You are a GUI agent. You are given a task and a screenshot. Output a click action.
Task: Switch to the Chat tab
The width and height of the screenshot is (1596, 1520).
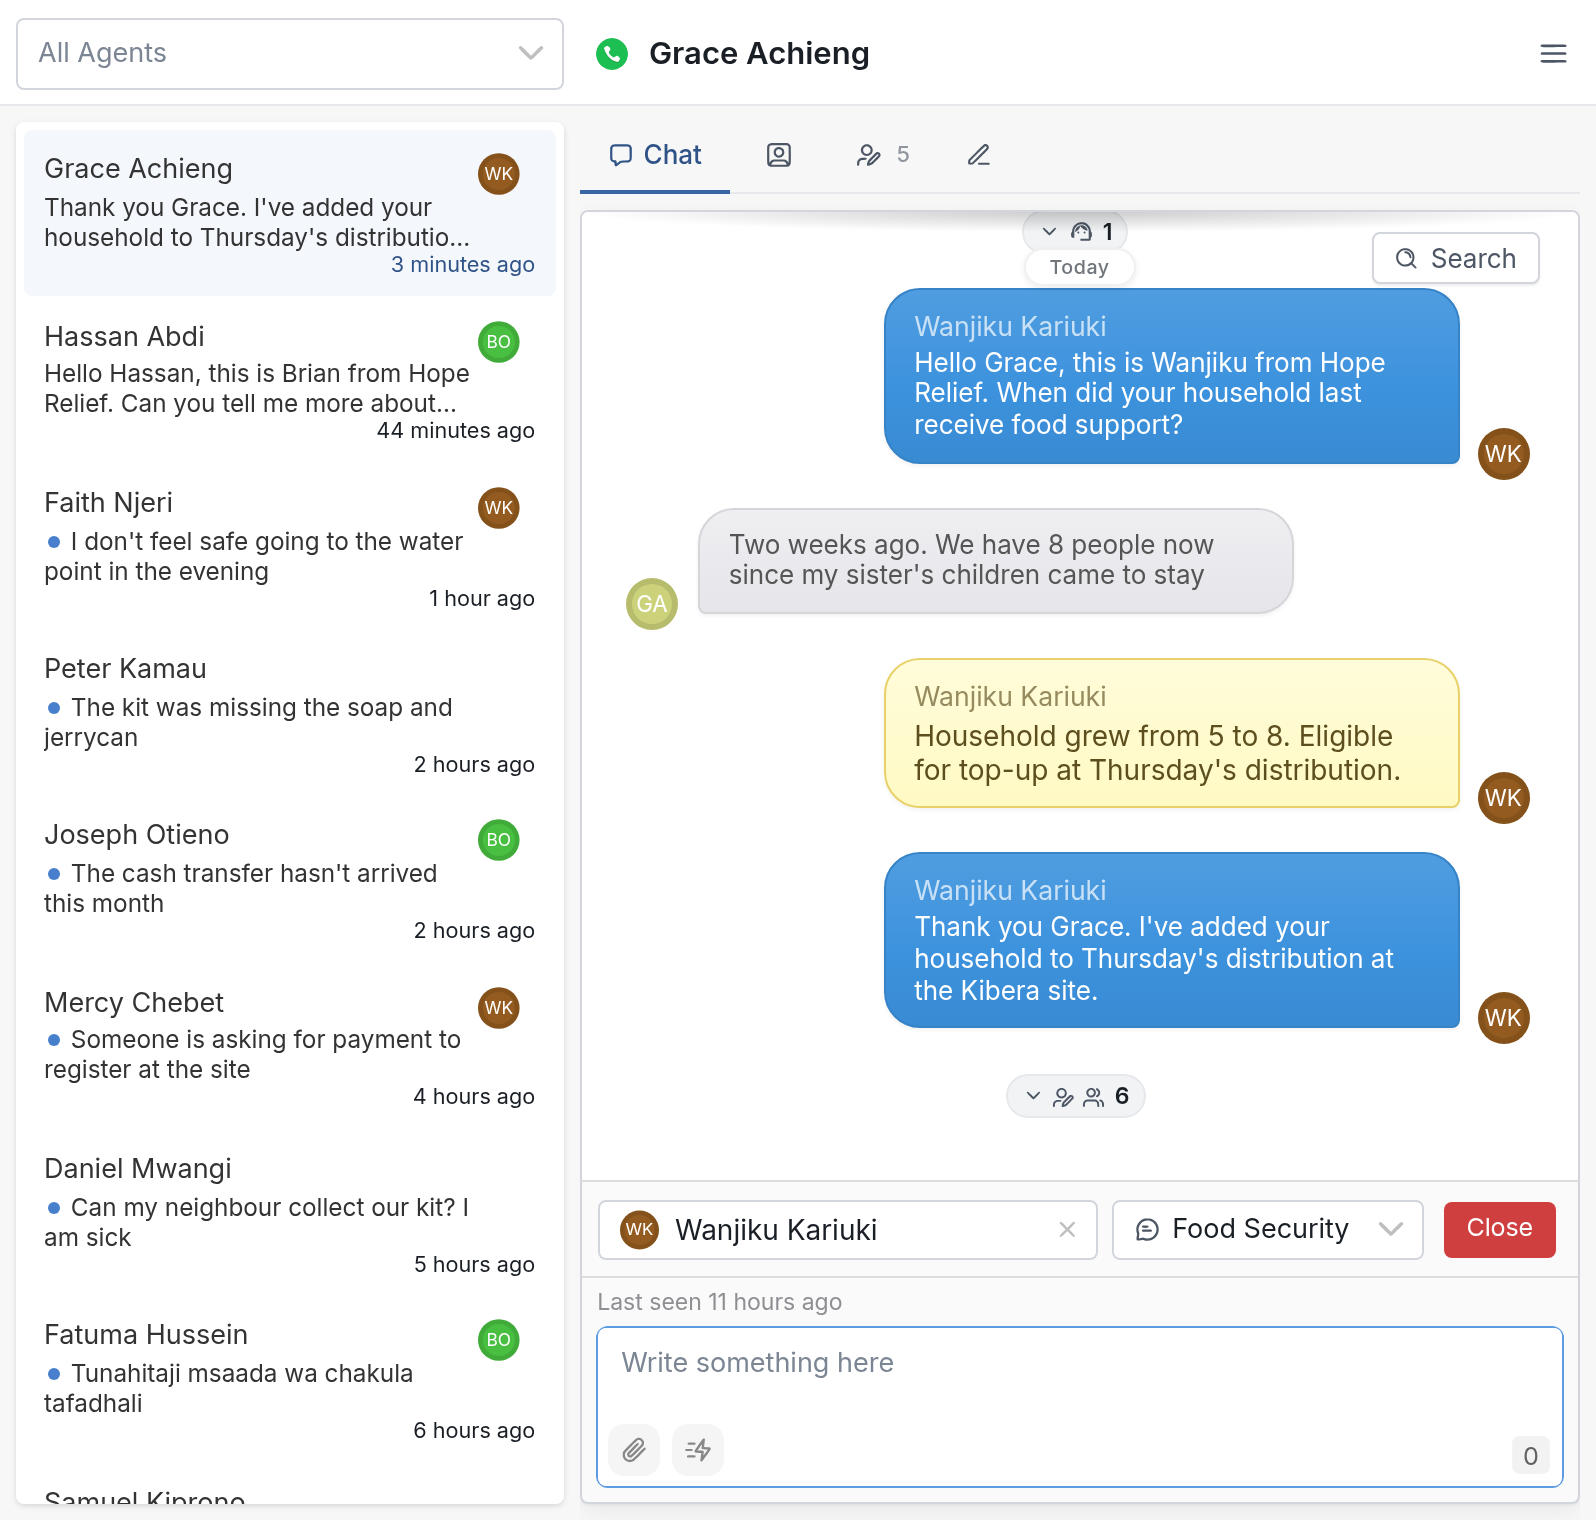(x=655, y=155)
